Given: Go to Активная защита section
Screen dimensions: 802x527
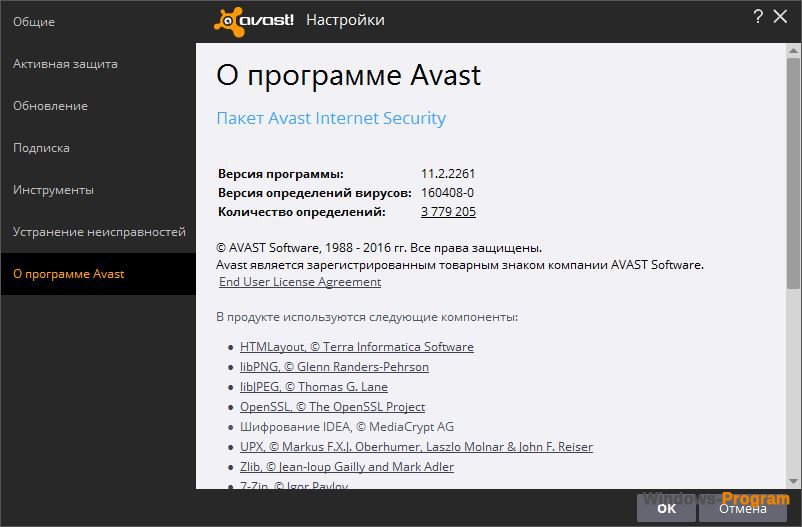Looking at the screenshot, I should [98, 63].
